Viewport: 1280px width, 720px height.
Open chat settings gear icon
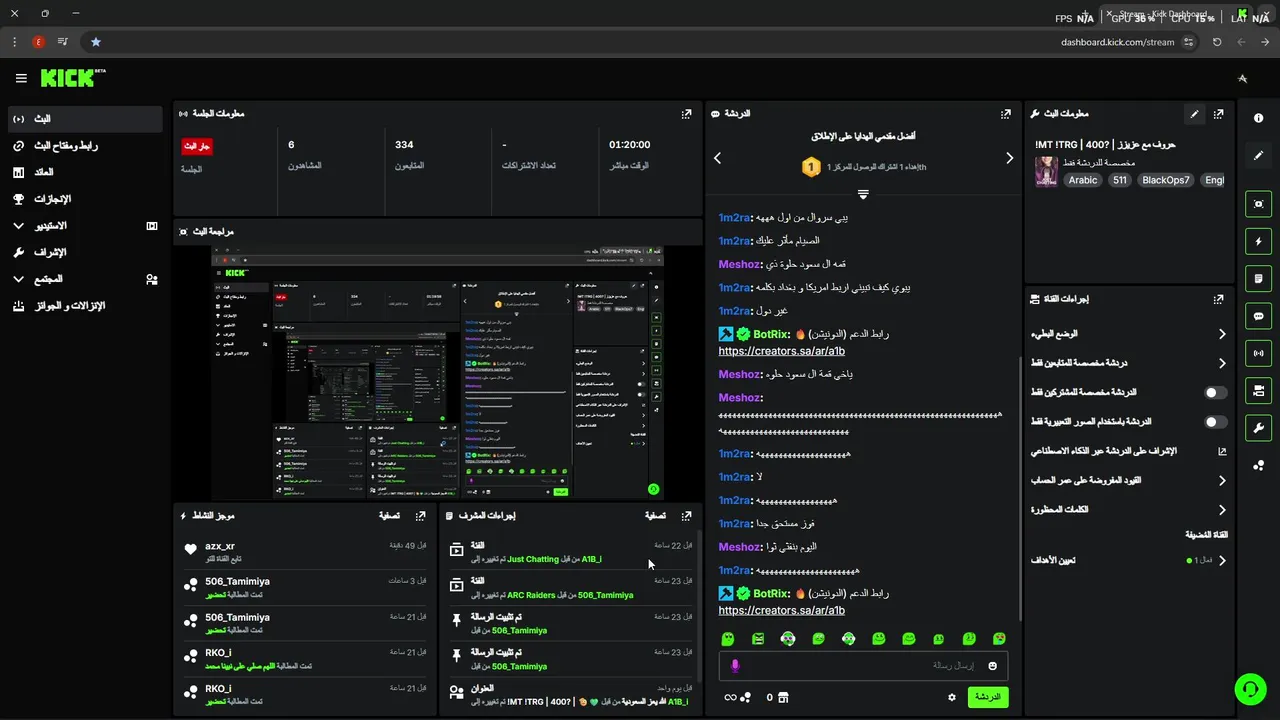coord(952,697)
